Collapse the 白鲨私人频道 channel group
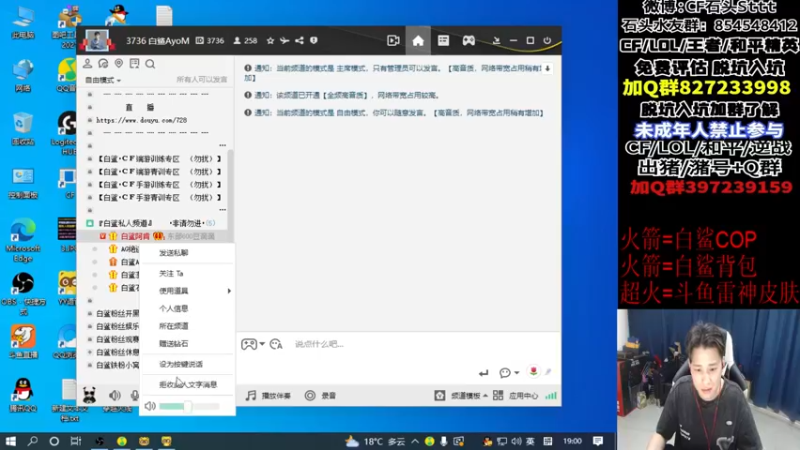 90,223
